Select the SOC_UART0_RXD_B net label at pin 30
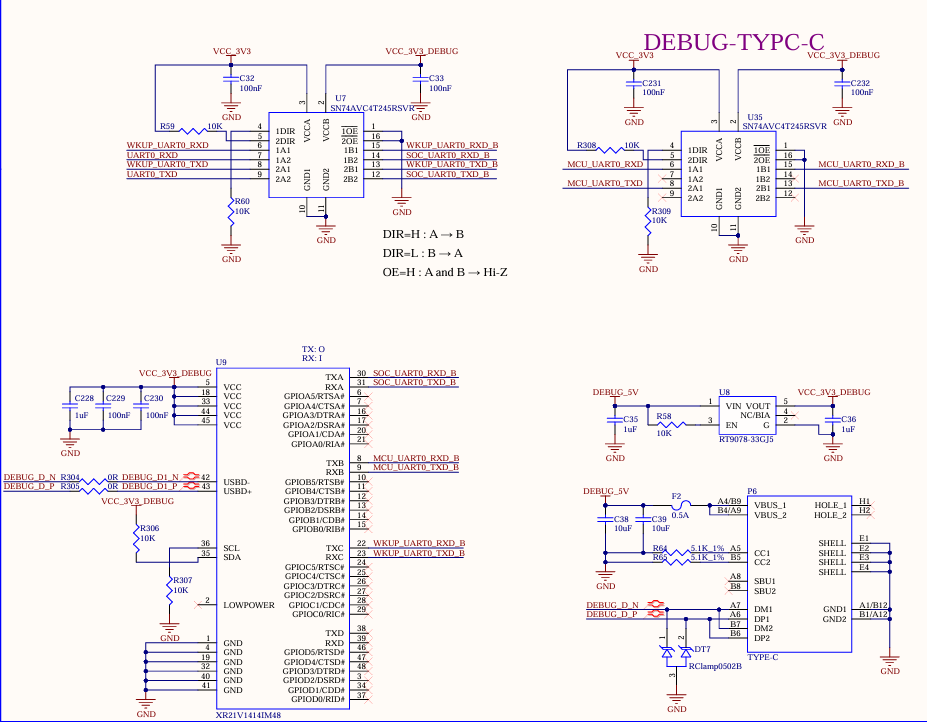The height and width of the screenshot is (722, 927). [x=414, y=373]
